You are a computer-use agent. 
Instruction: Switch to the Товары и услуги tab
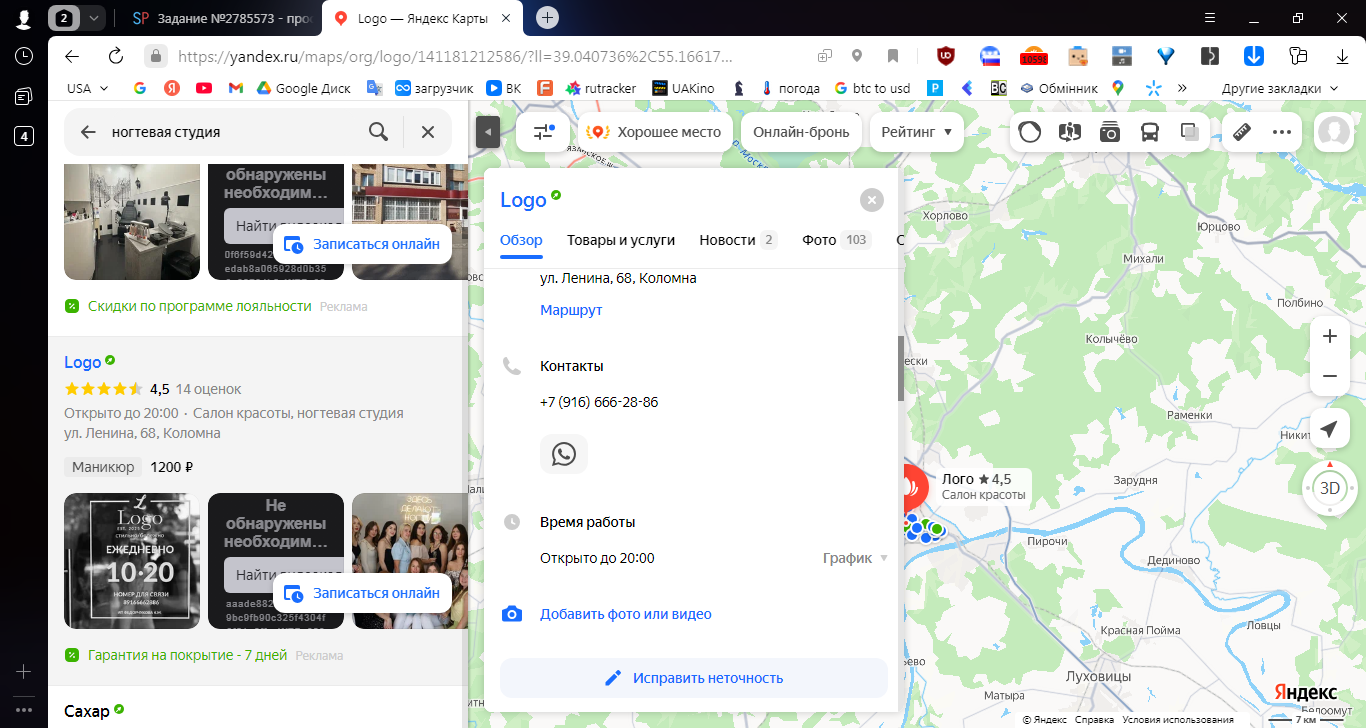click(621, 240)
